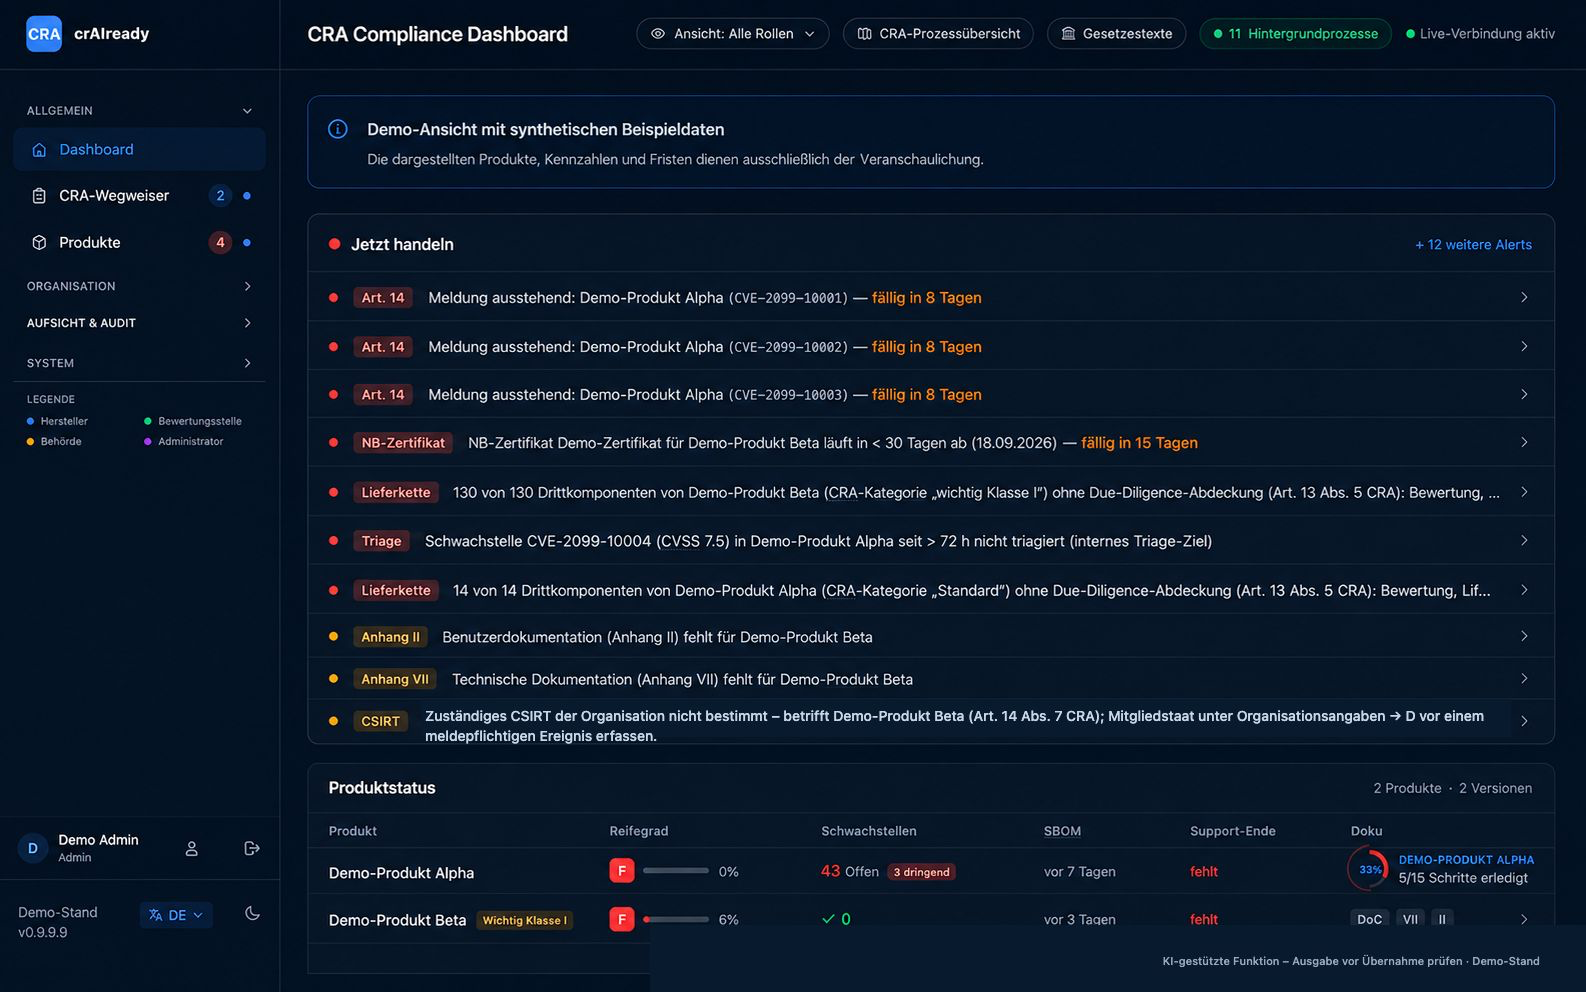Click Alpha Reifegrad progress bar 0%

point(676,871)
